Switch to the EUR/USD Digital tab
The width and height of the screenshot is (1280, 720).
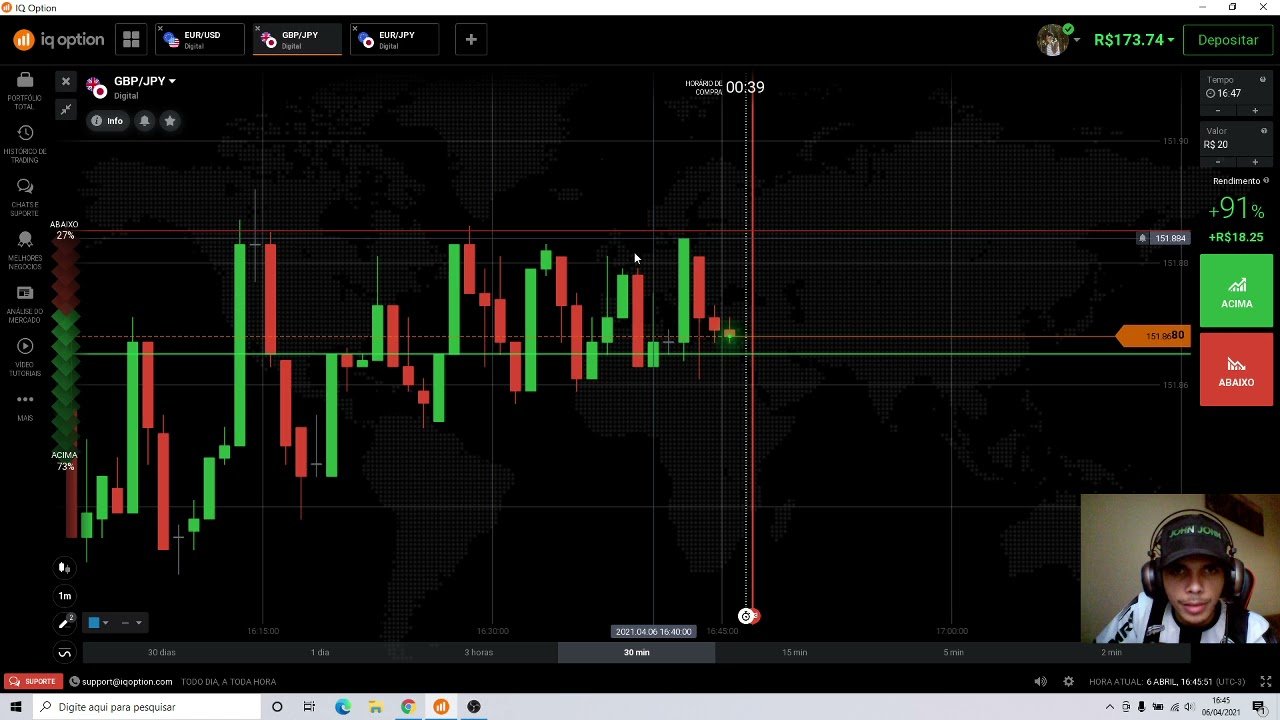coord(199,39)
